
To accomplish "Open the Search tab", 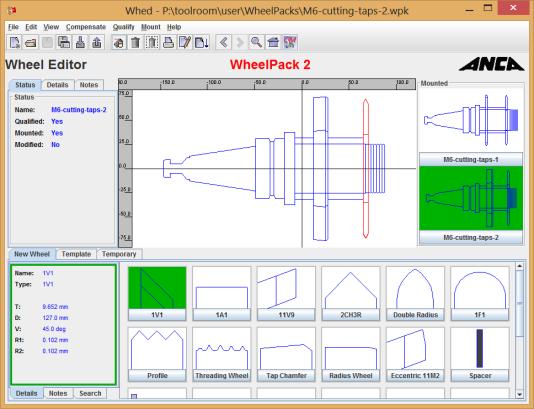I will coord(90,393).
